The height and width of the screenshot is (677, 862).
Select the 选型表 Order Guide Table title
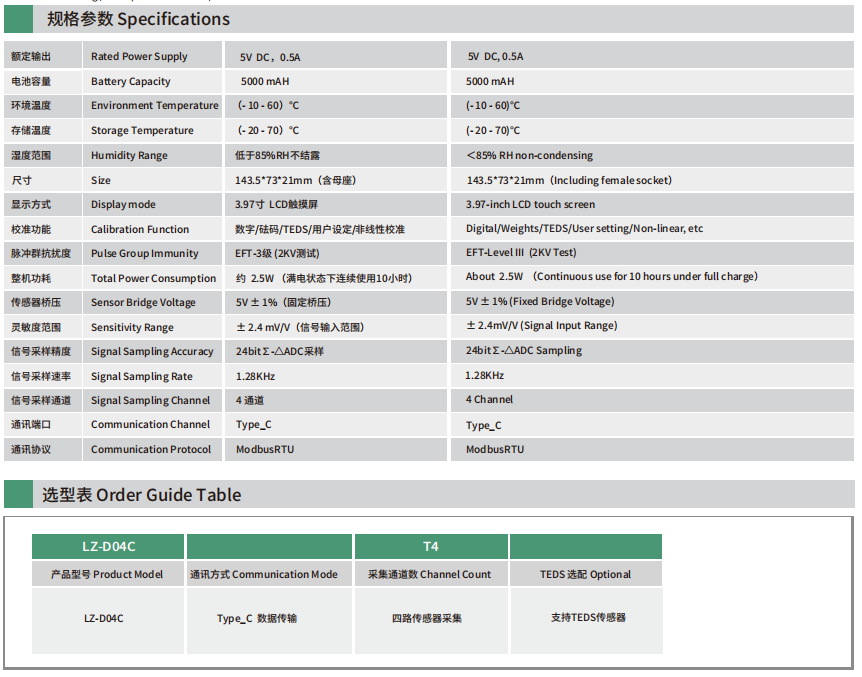(141, 495)
